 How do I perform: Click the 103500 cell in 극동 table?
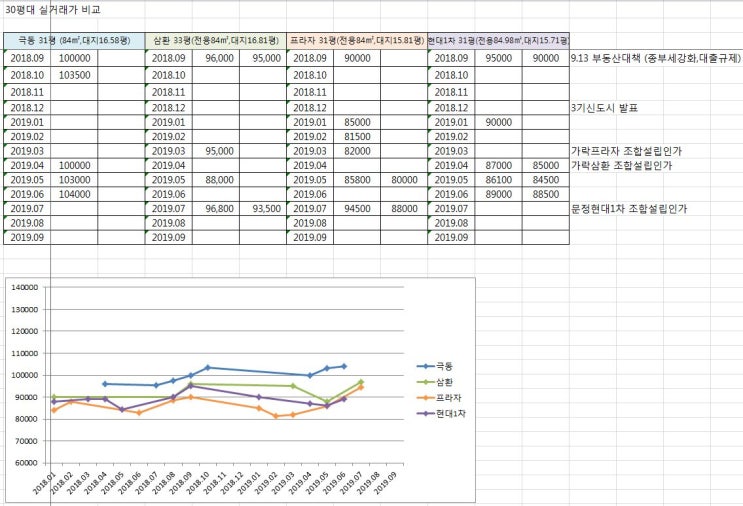coord(74,75)
